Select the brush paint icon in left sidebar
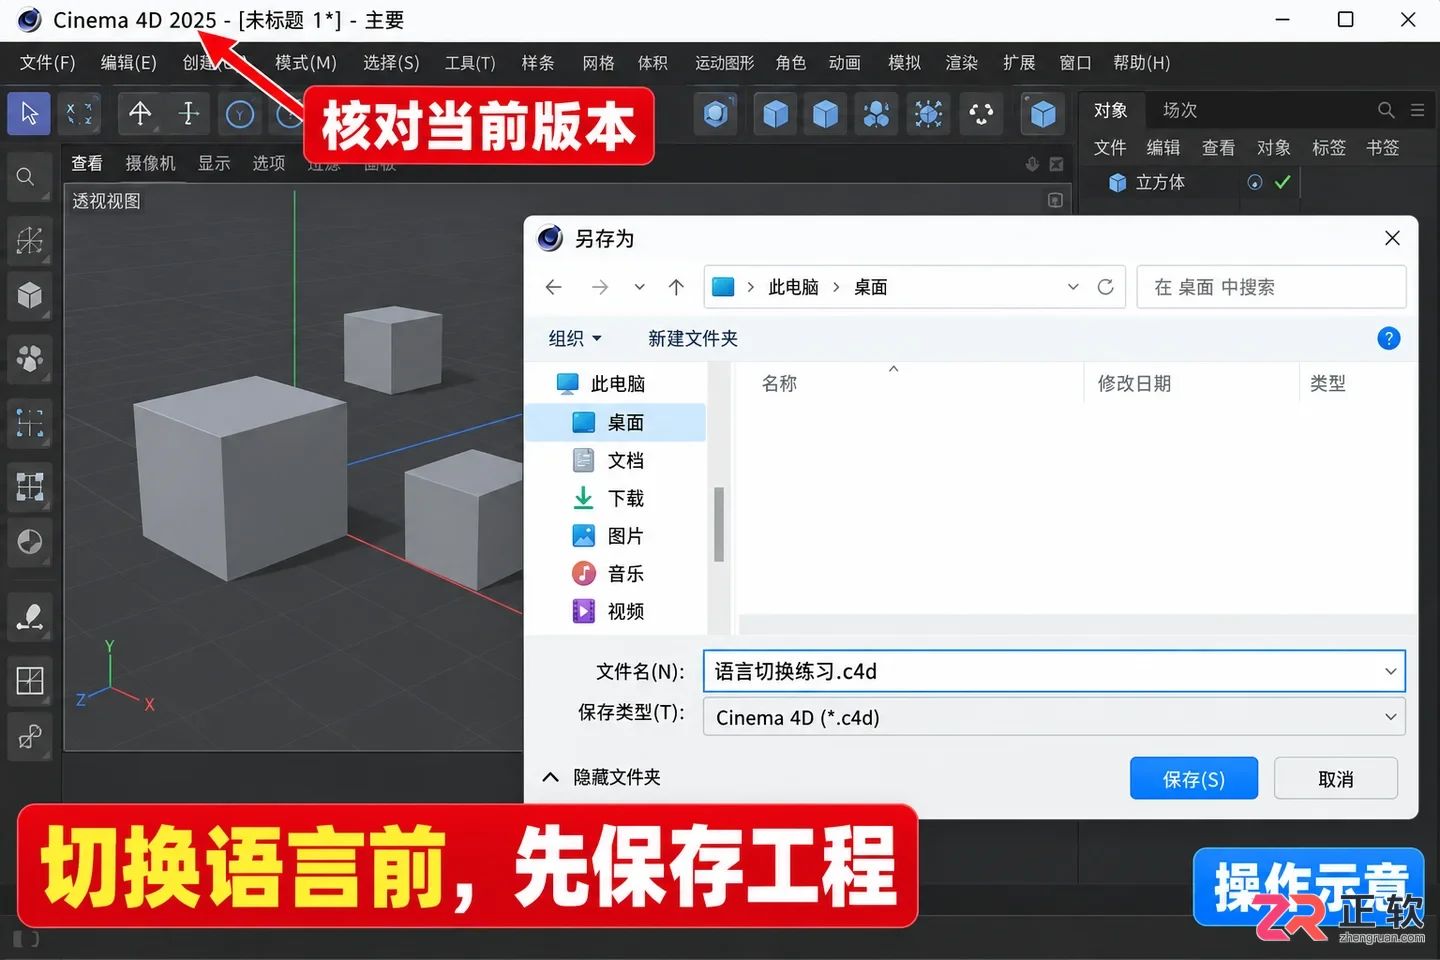The height and width of the screenshot is (960, 1440). tap(29, 616)
